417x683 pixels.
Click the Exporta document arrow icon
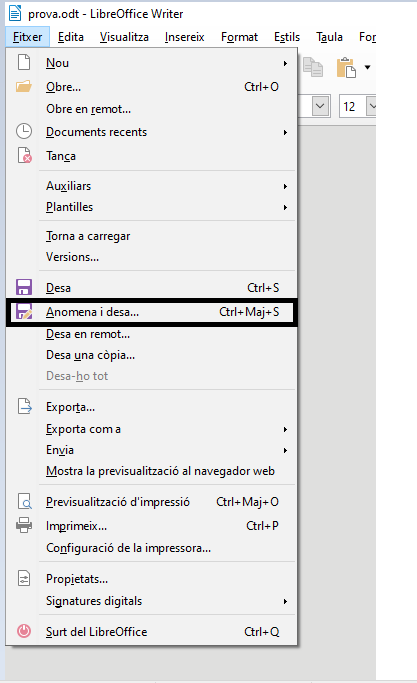[x=24, y=406]
